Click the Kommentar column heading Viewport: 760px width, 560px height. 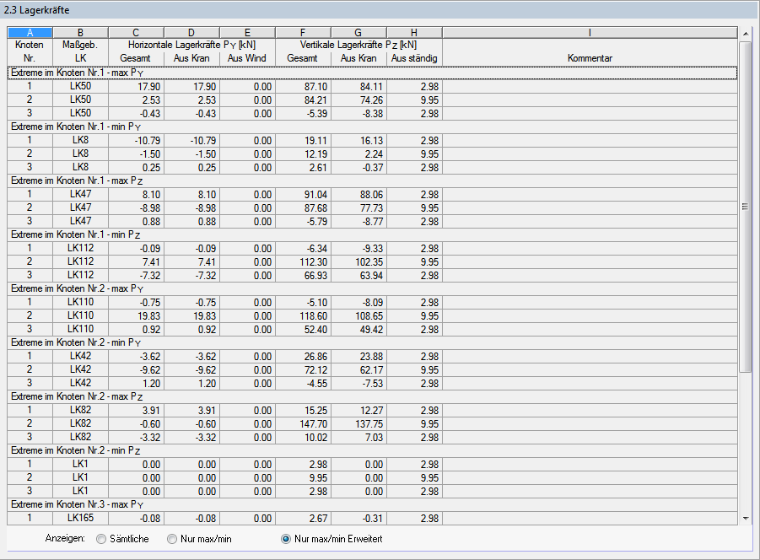[x=590, y=58]
